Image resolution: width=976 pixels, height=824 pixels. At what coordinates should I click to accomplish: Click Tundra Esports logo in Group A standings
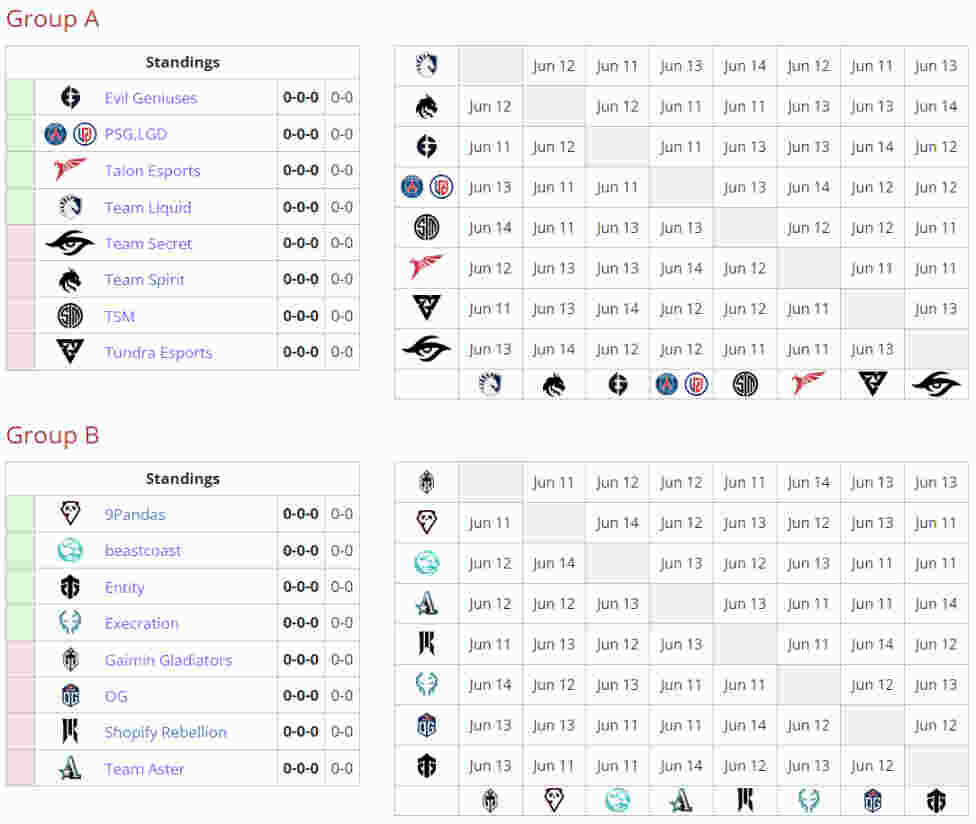coord(70,352)
